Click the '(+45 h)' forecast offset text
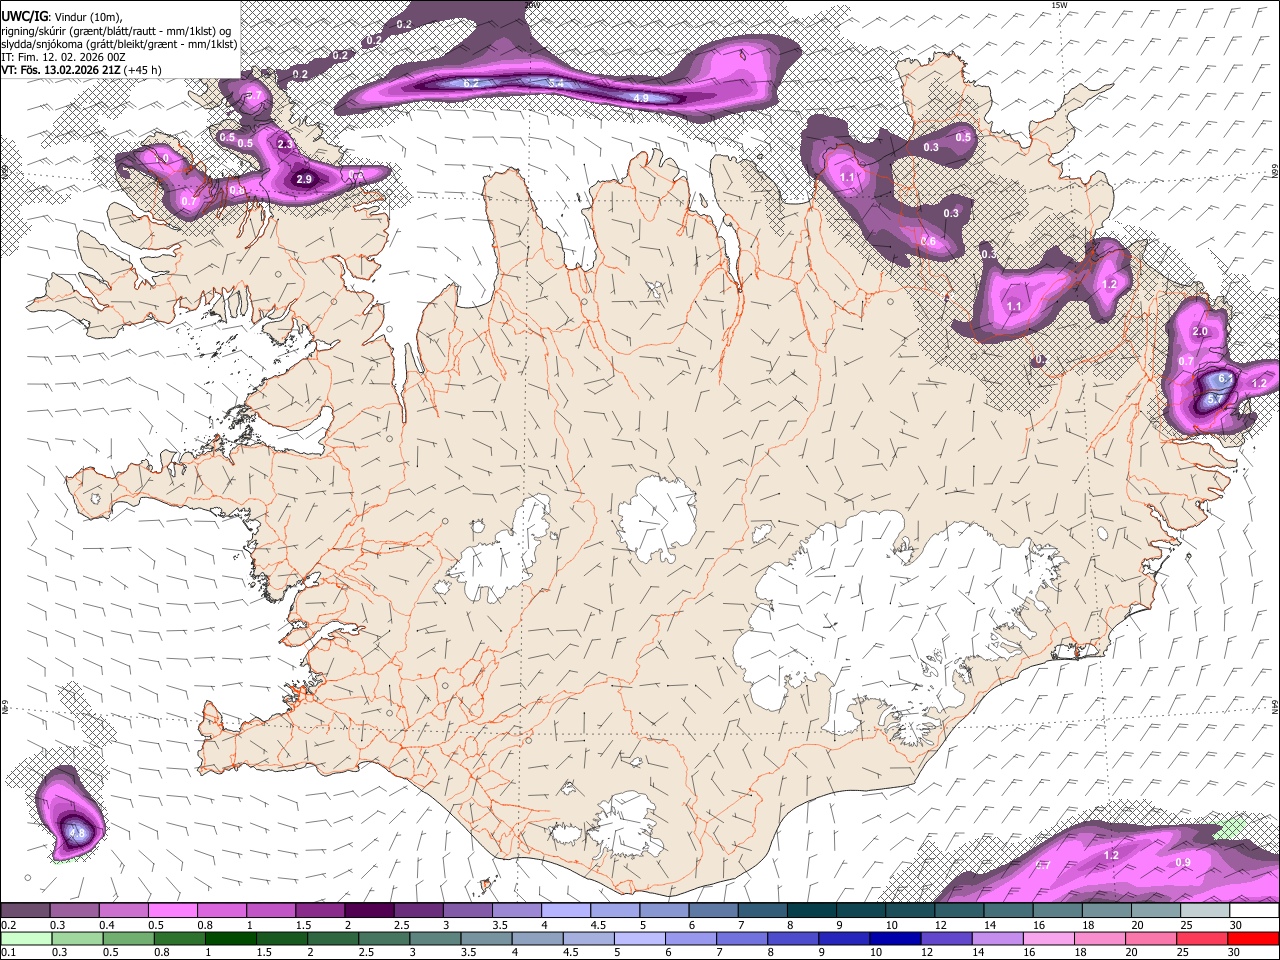 pos(144,70)
